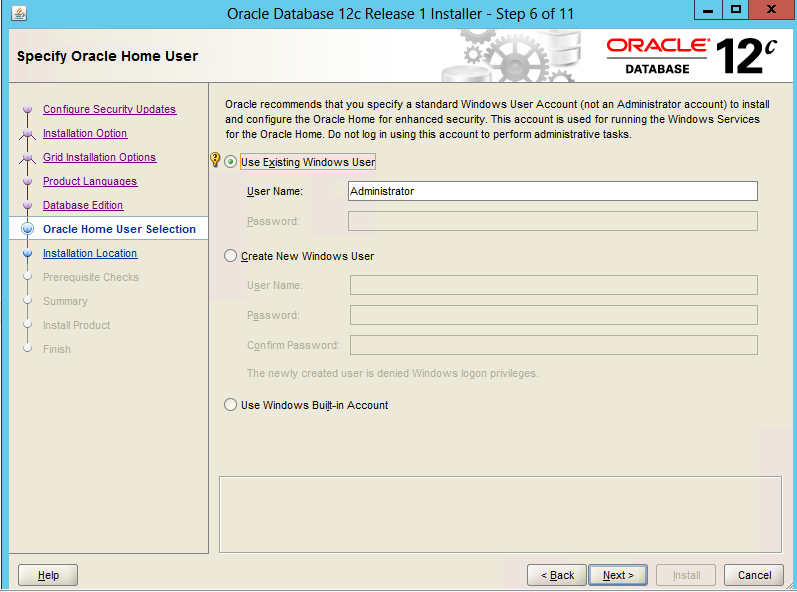Go to Installation Option step
Viewport: 797px width, 592px height.
pos(85,134)
